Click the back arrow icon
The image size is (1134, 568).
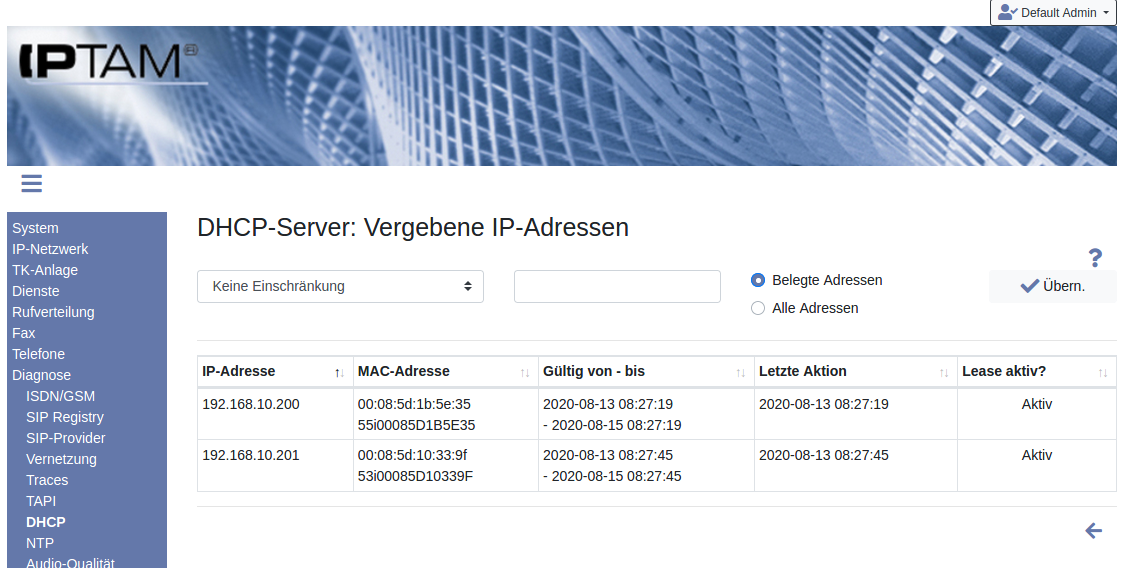click(x=1093, y=531)
